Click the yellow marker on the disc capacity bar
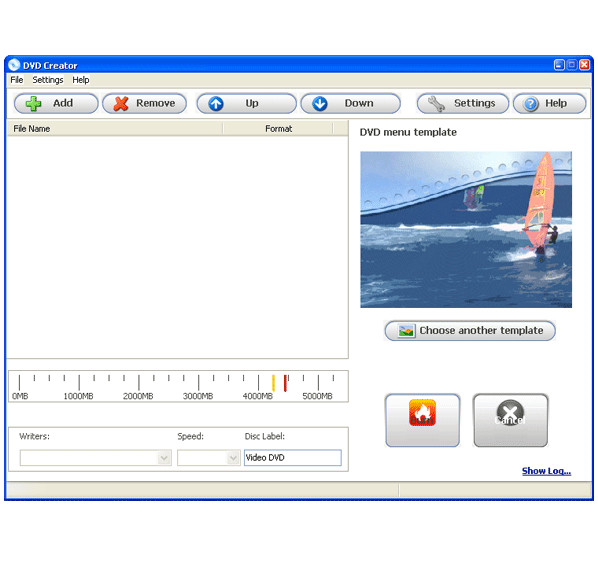Image resolution: width=598 pixels, height=570 pixels. tap(273, 383)
